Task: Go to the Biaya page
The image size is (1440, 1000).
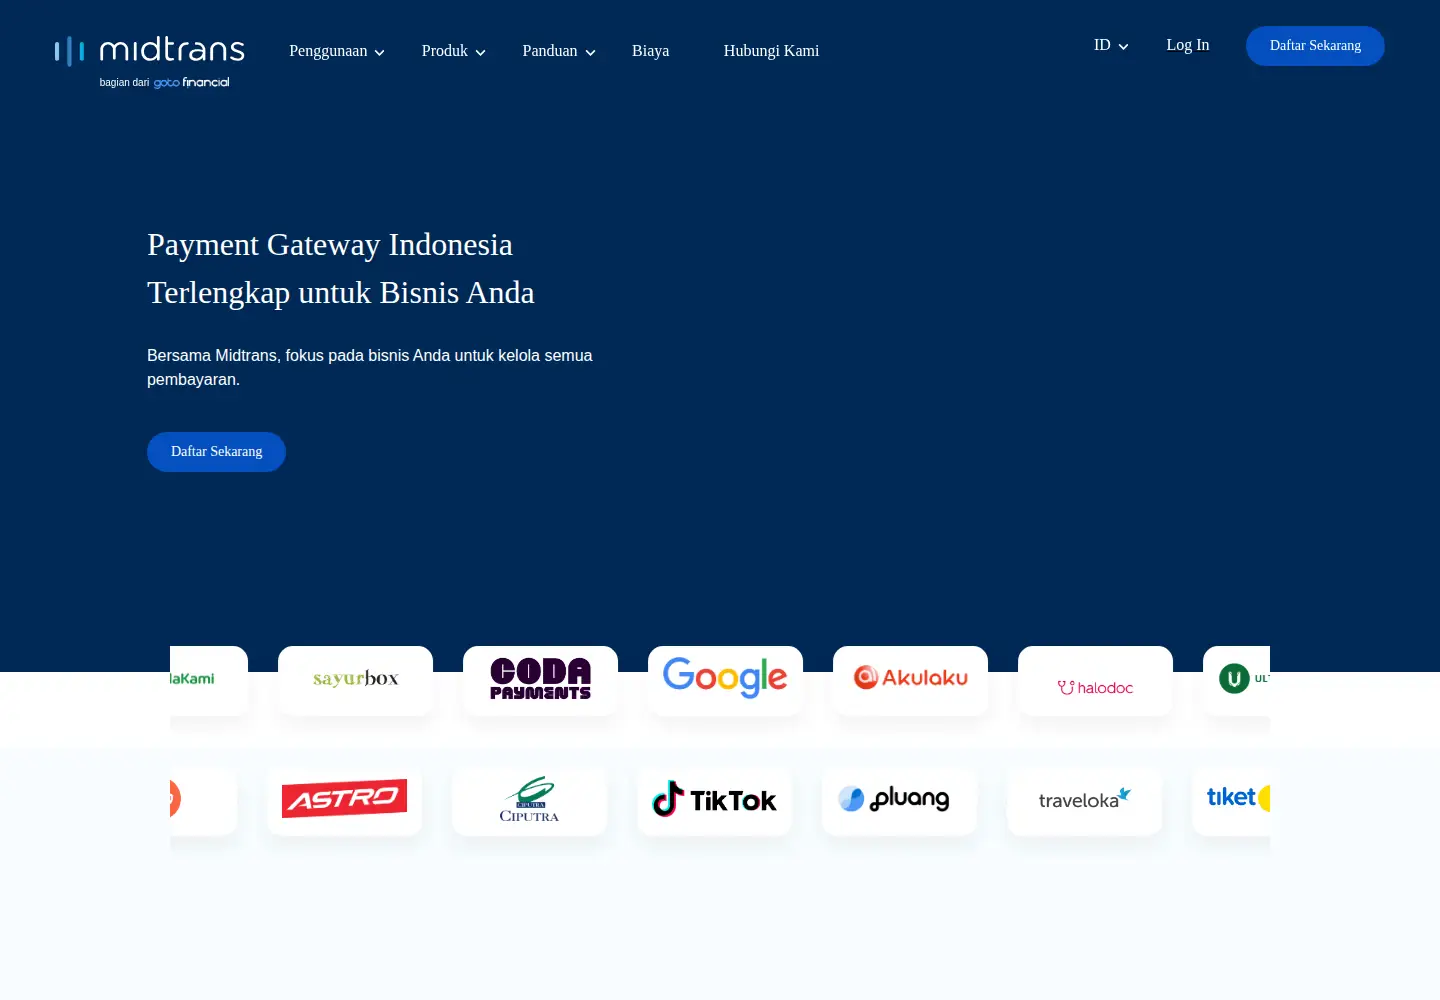Action: pyautogui.click(x=650, y=51)
